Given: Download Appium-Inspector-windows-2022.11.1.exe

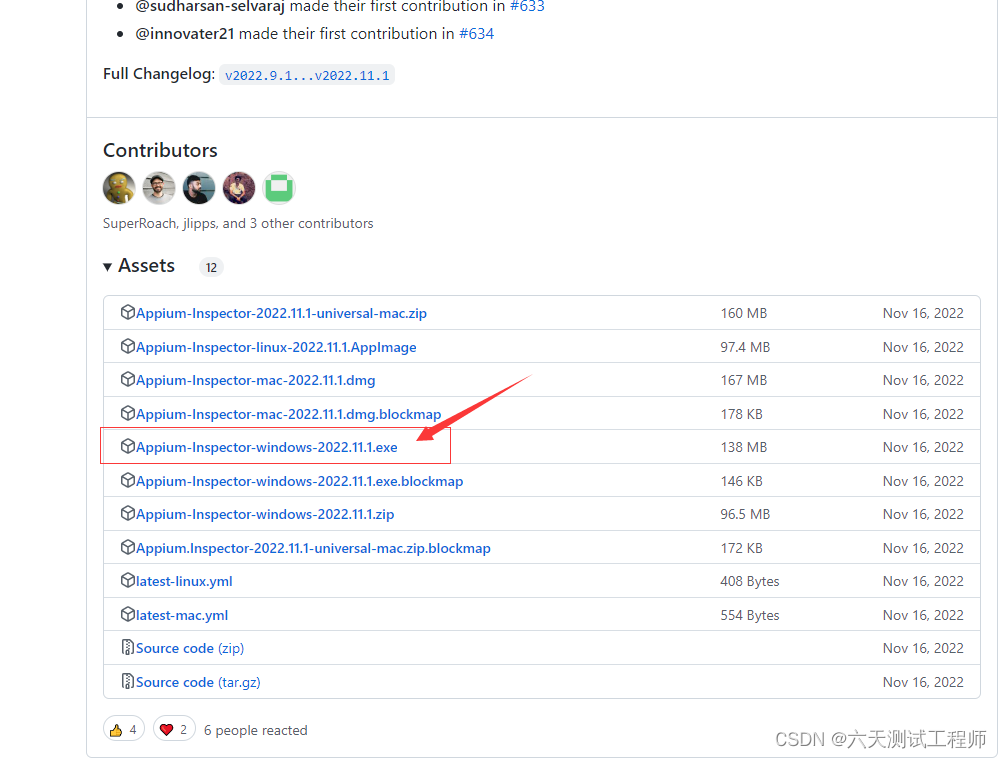Looking at the screenshot, I should pos(266,447).
